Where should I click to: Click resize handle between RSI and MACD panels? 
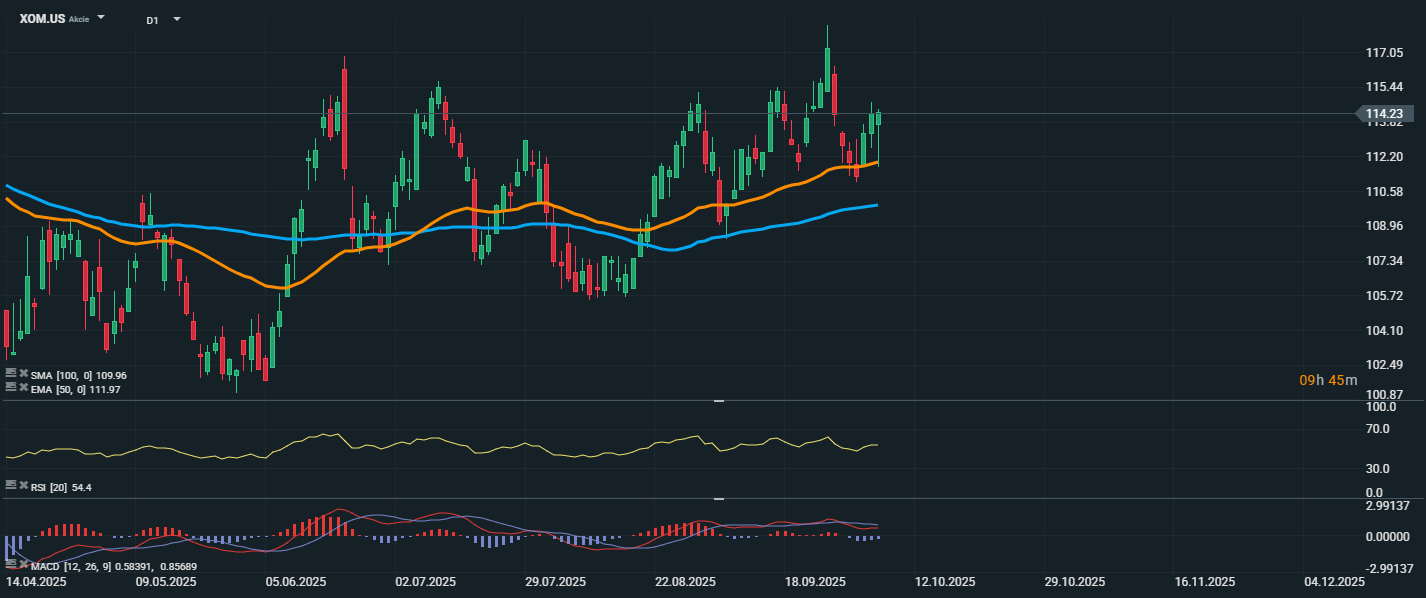718,498
